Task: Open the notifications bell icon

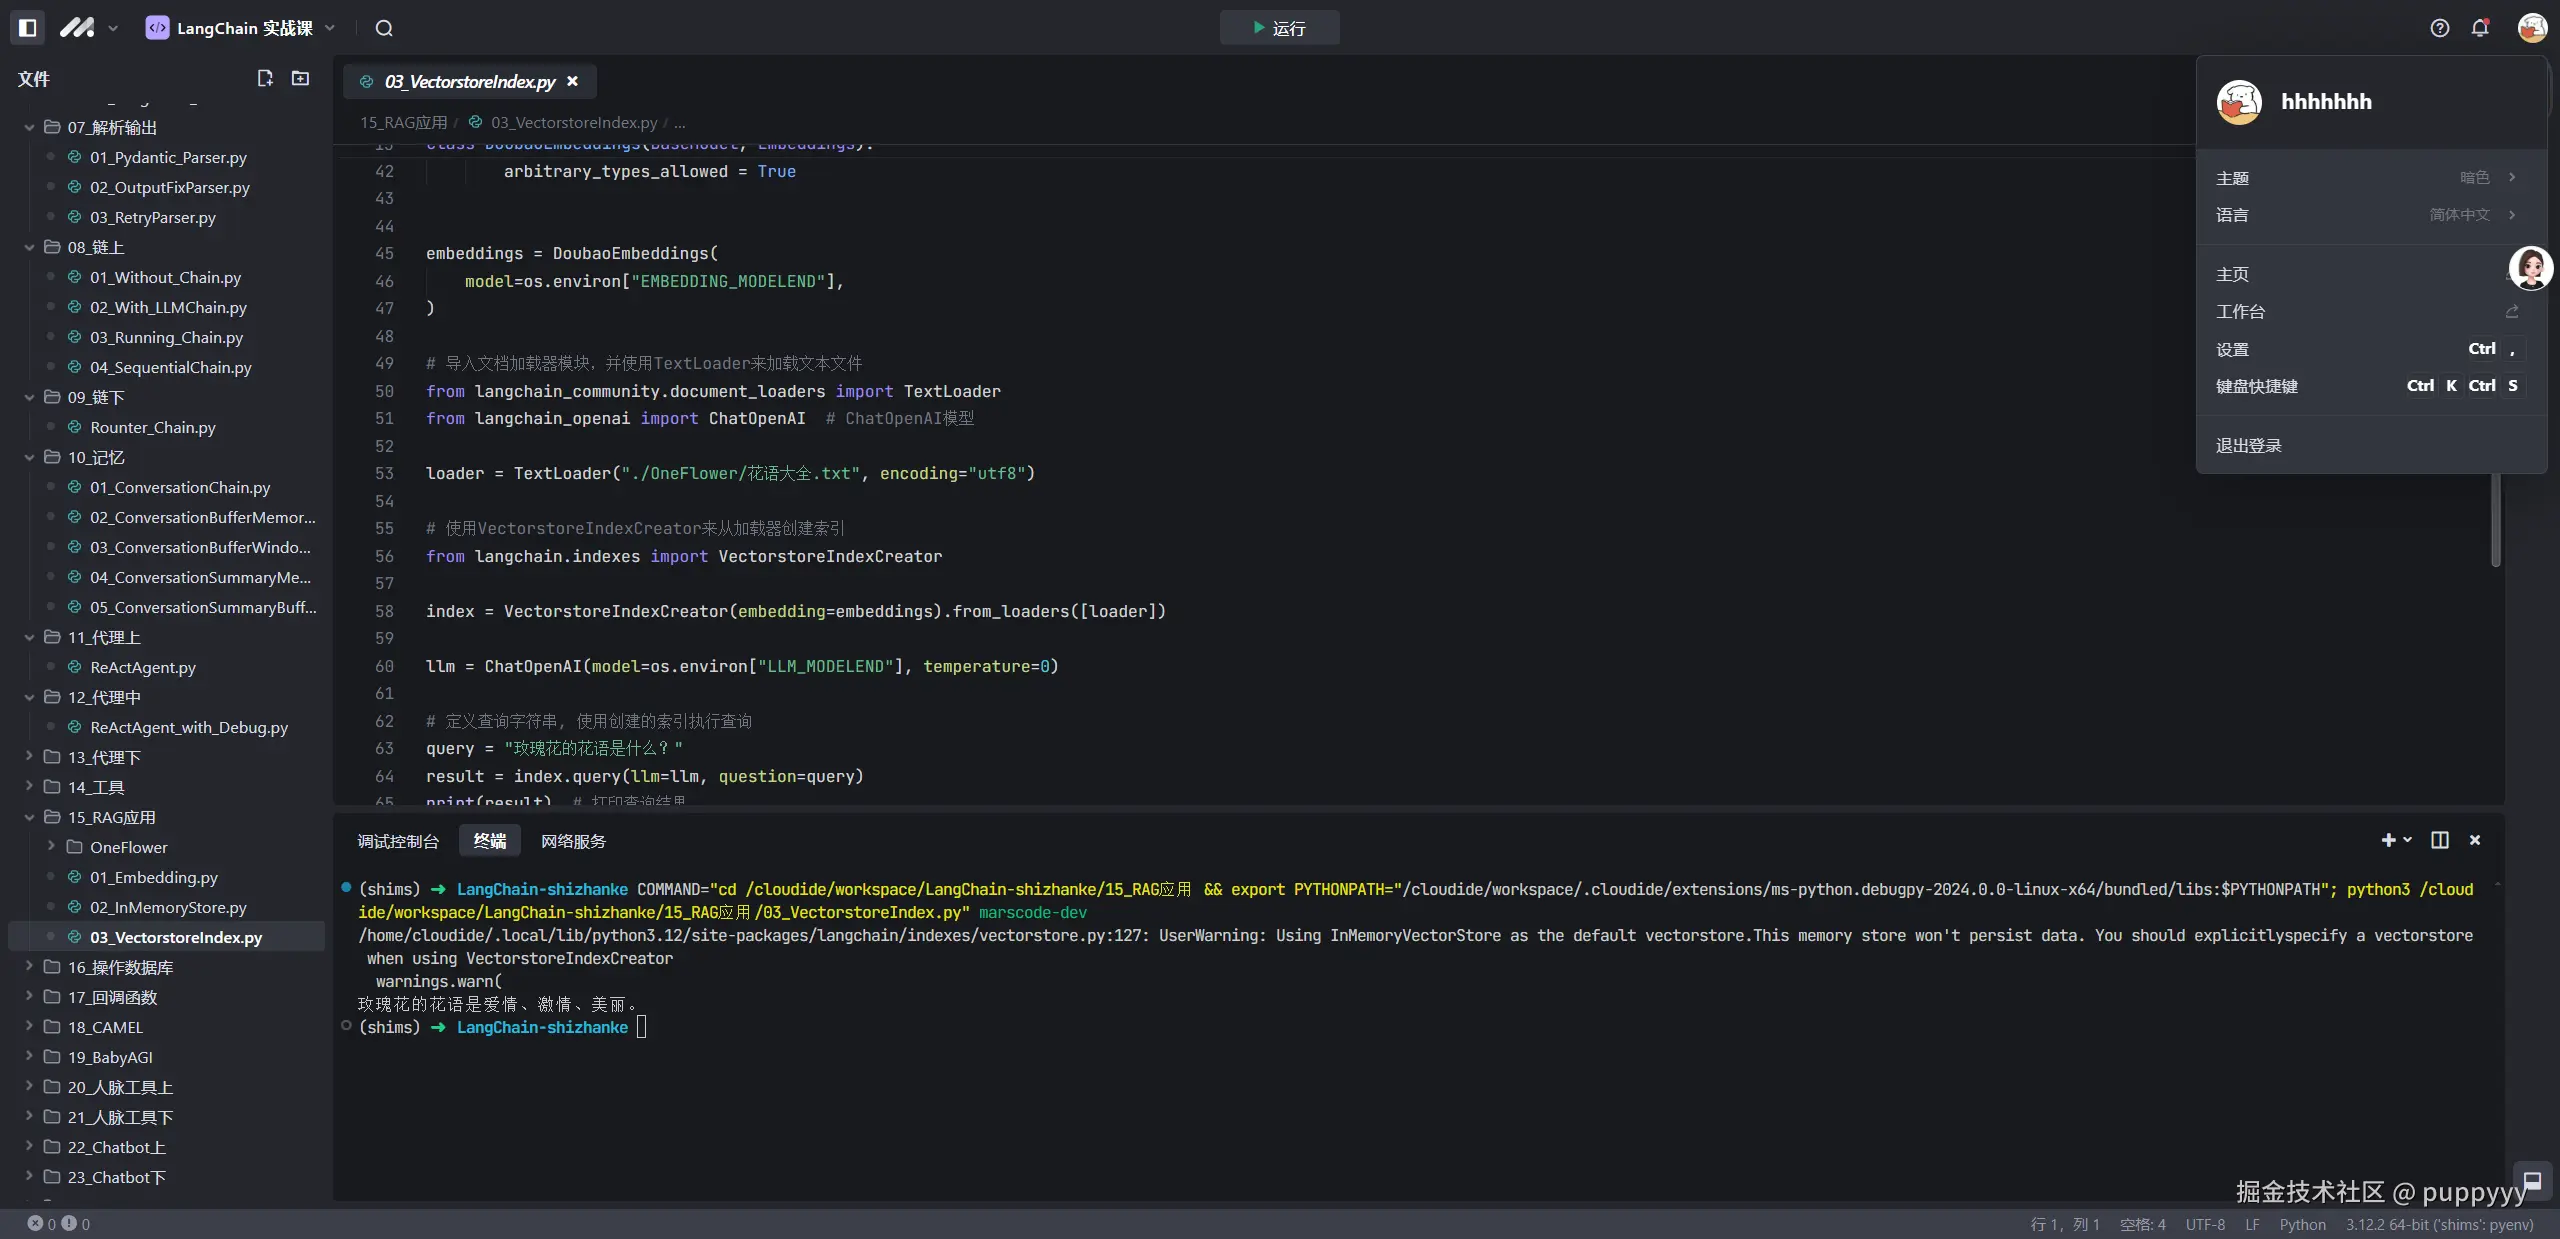Action: click(2480, 28)
